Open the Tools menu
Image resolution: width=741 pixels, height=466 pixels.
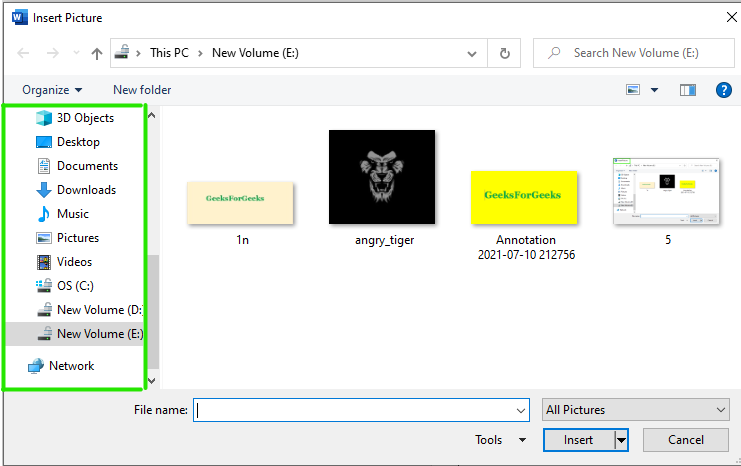click(x=500, y=440)
